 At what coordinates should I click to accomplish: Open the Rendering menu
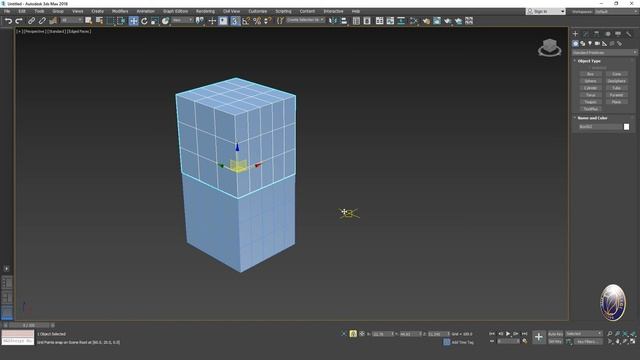(205, 11)
